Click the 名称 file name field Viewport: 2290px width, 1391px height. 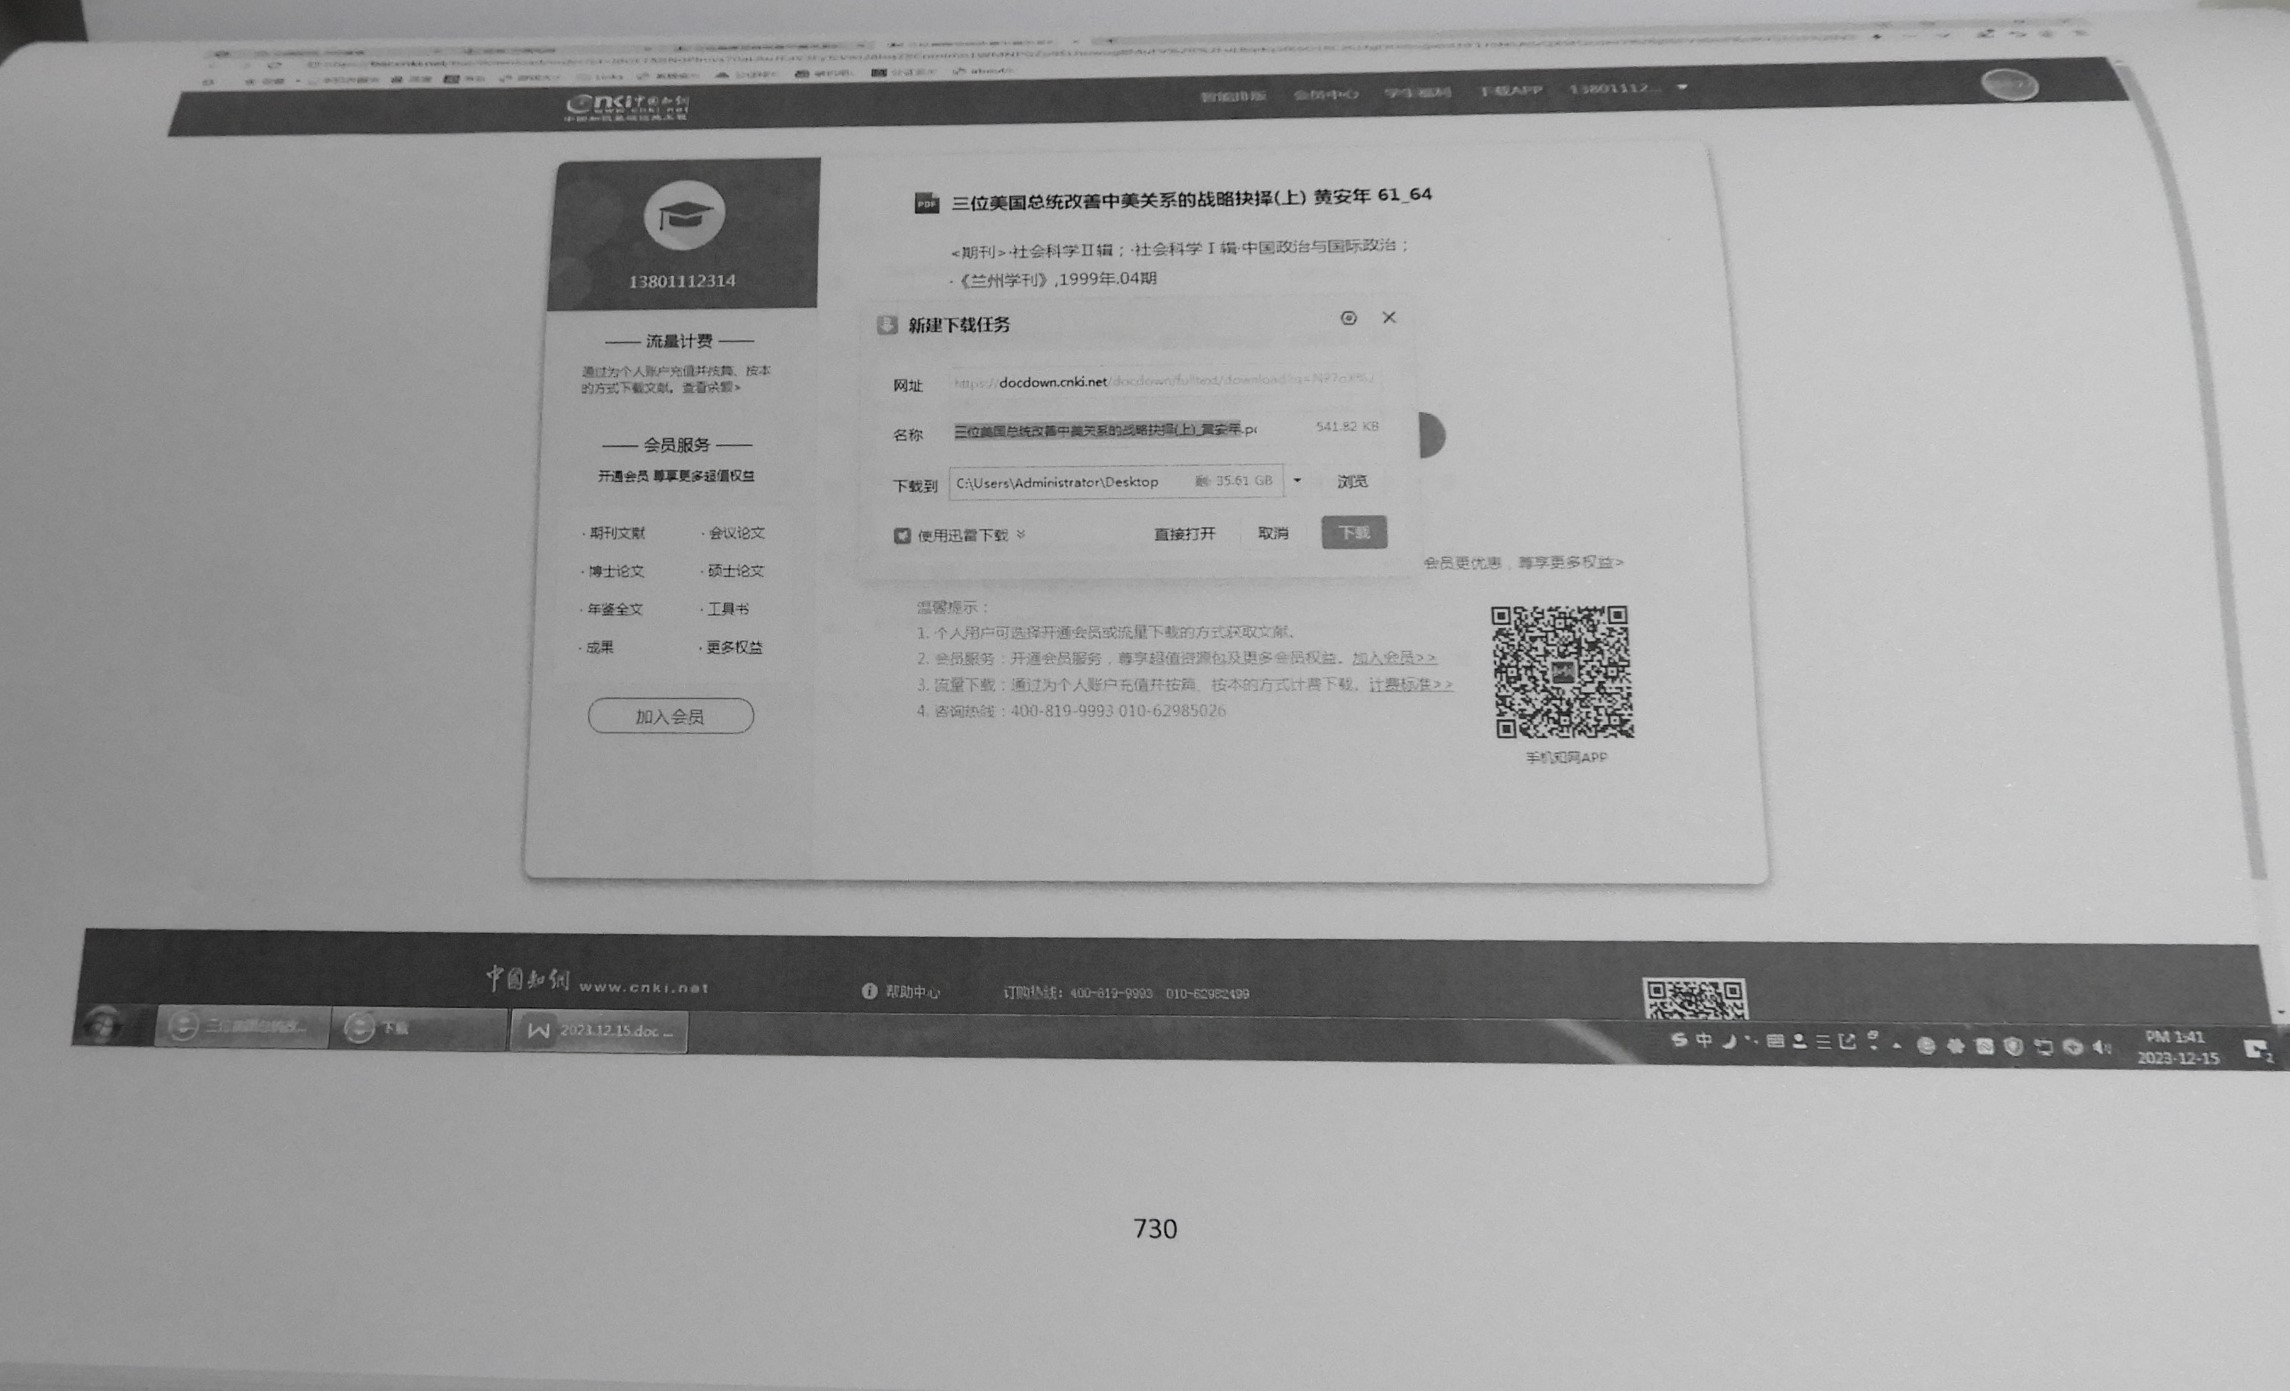click(1104, 430)
